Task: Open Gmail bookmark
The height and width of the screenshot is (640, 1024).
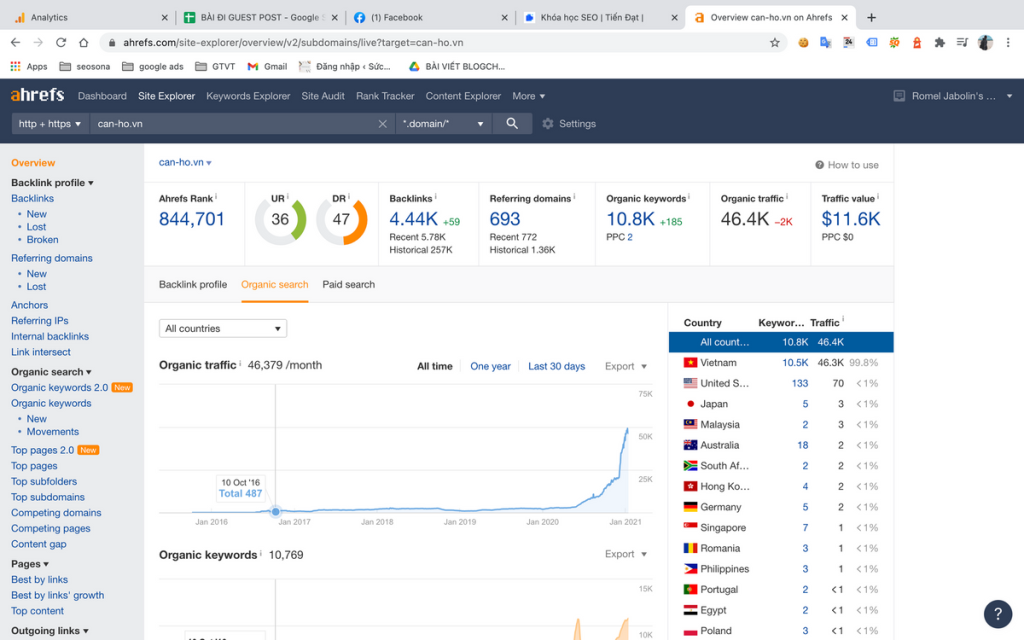Action: point(267,67)
